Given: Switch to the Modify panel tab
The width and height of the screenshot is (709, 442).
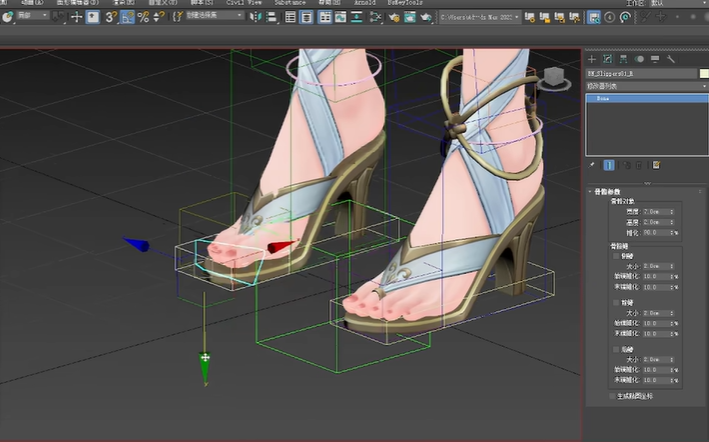Looking at the screenshot, I should [607, 59].
